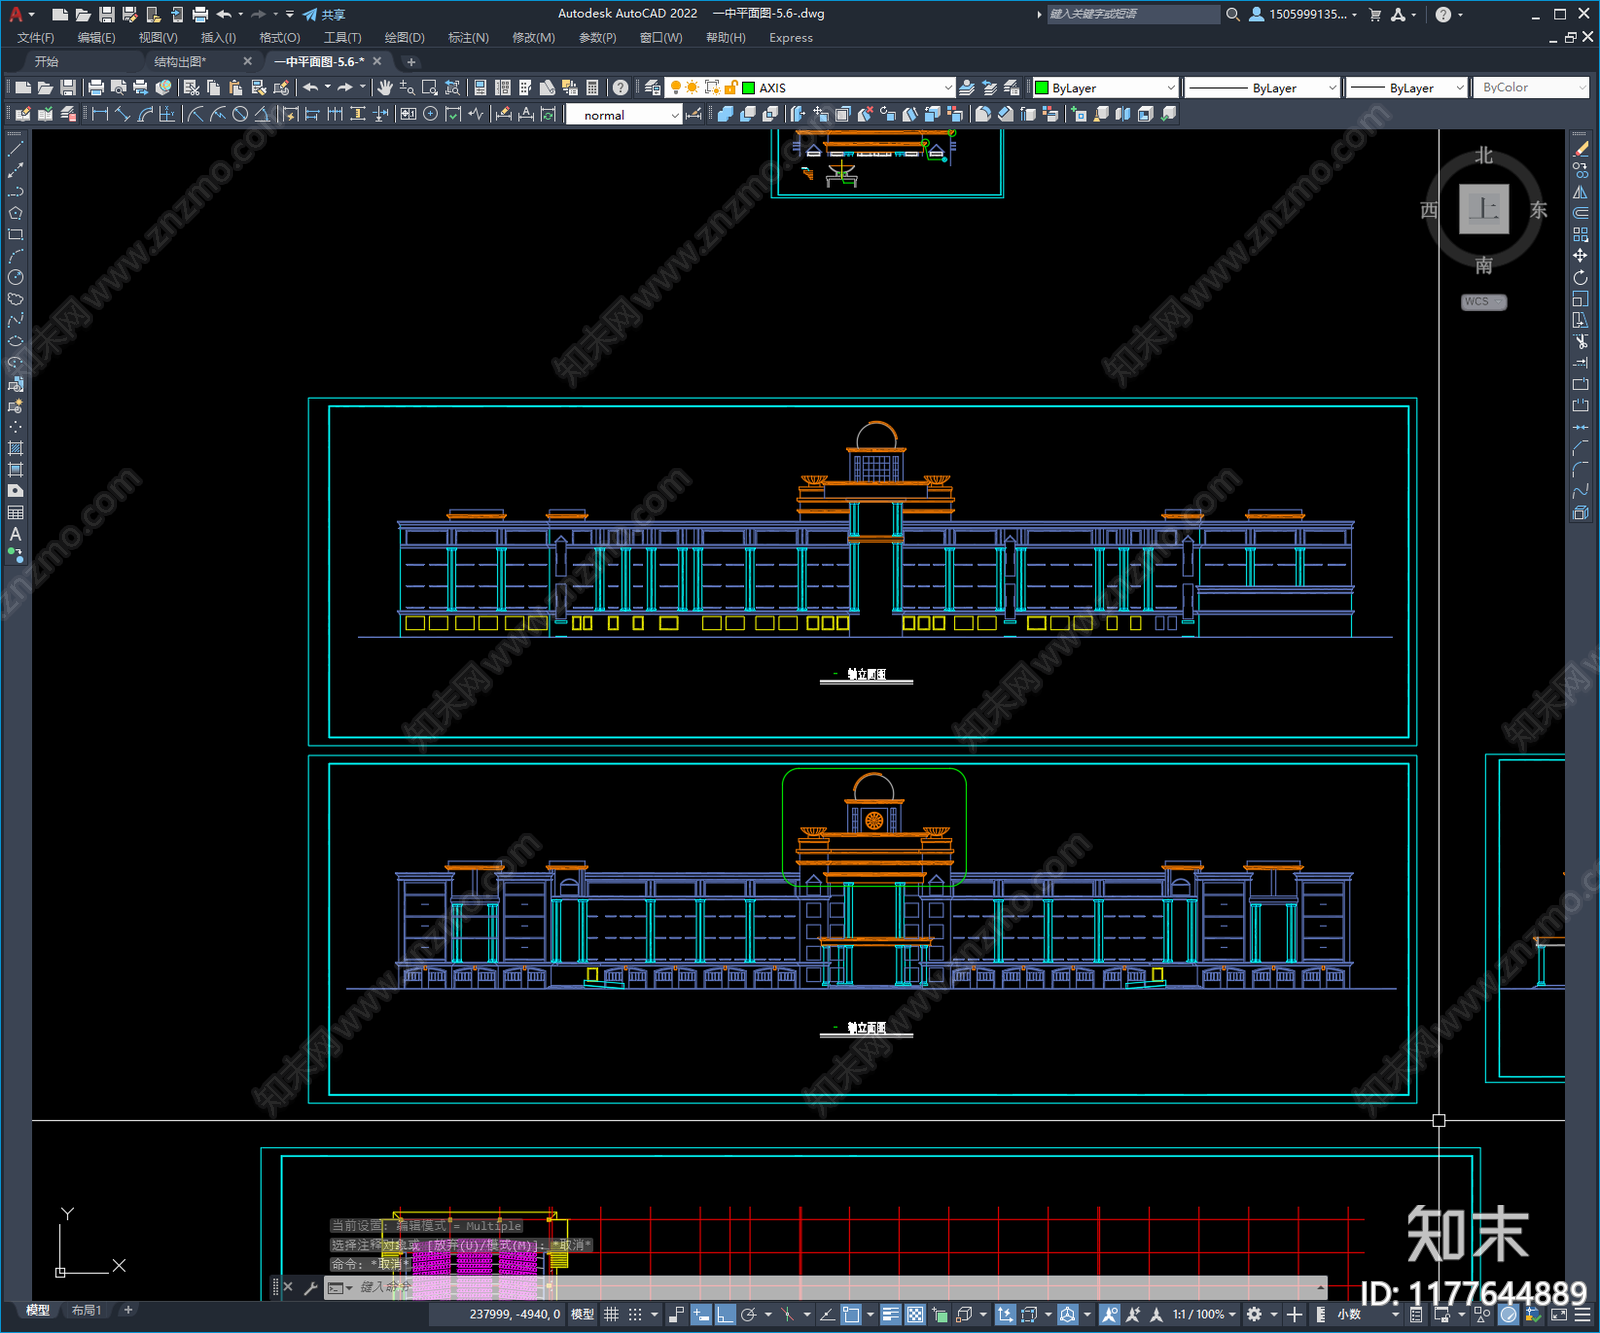
Task: Add a new drawing tab with plus button
Action: (410, 62)
